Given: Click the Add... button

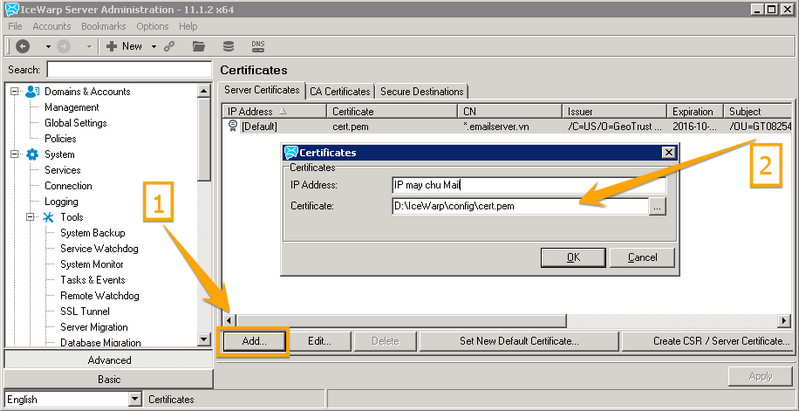Looking at the screenshot, I should coord(254,341).
